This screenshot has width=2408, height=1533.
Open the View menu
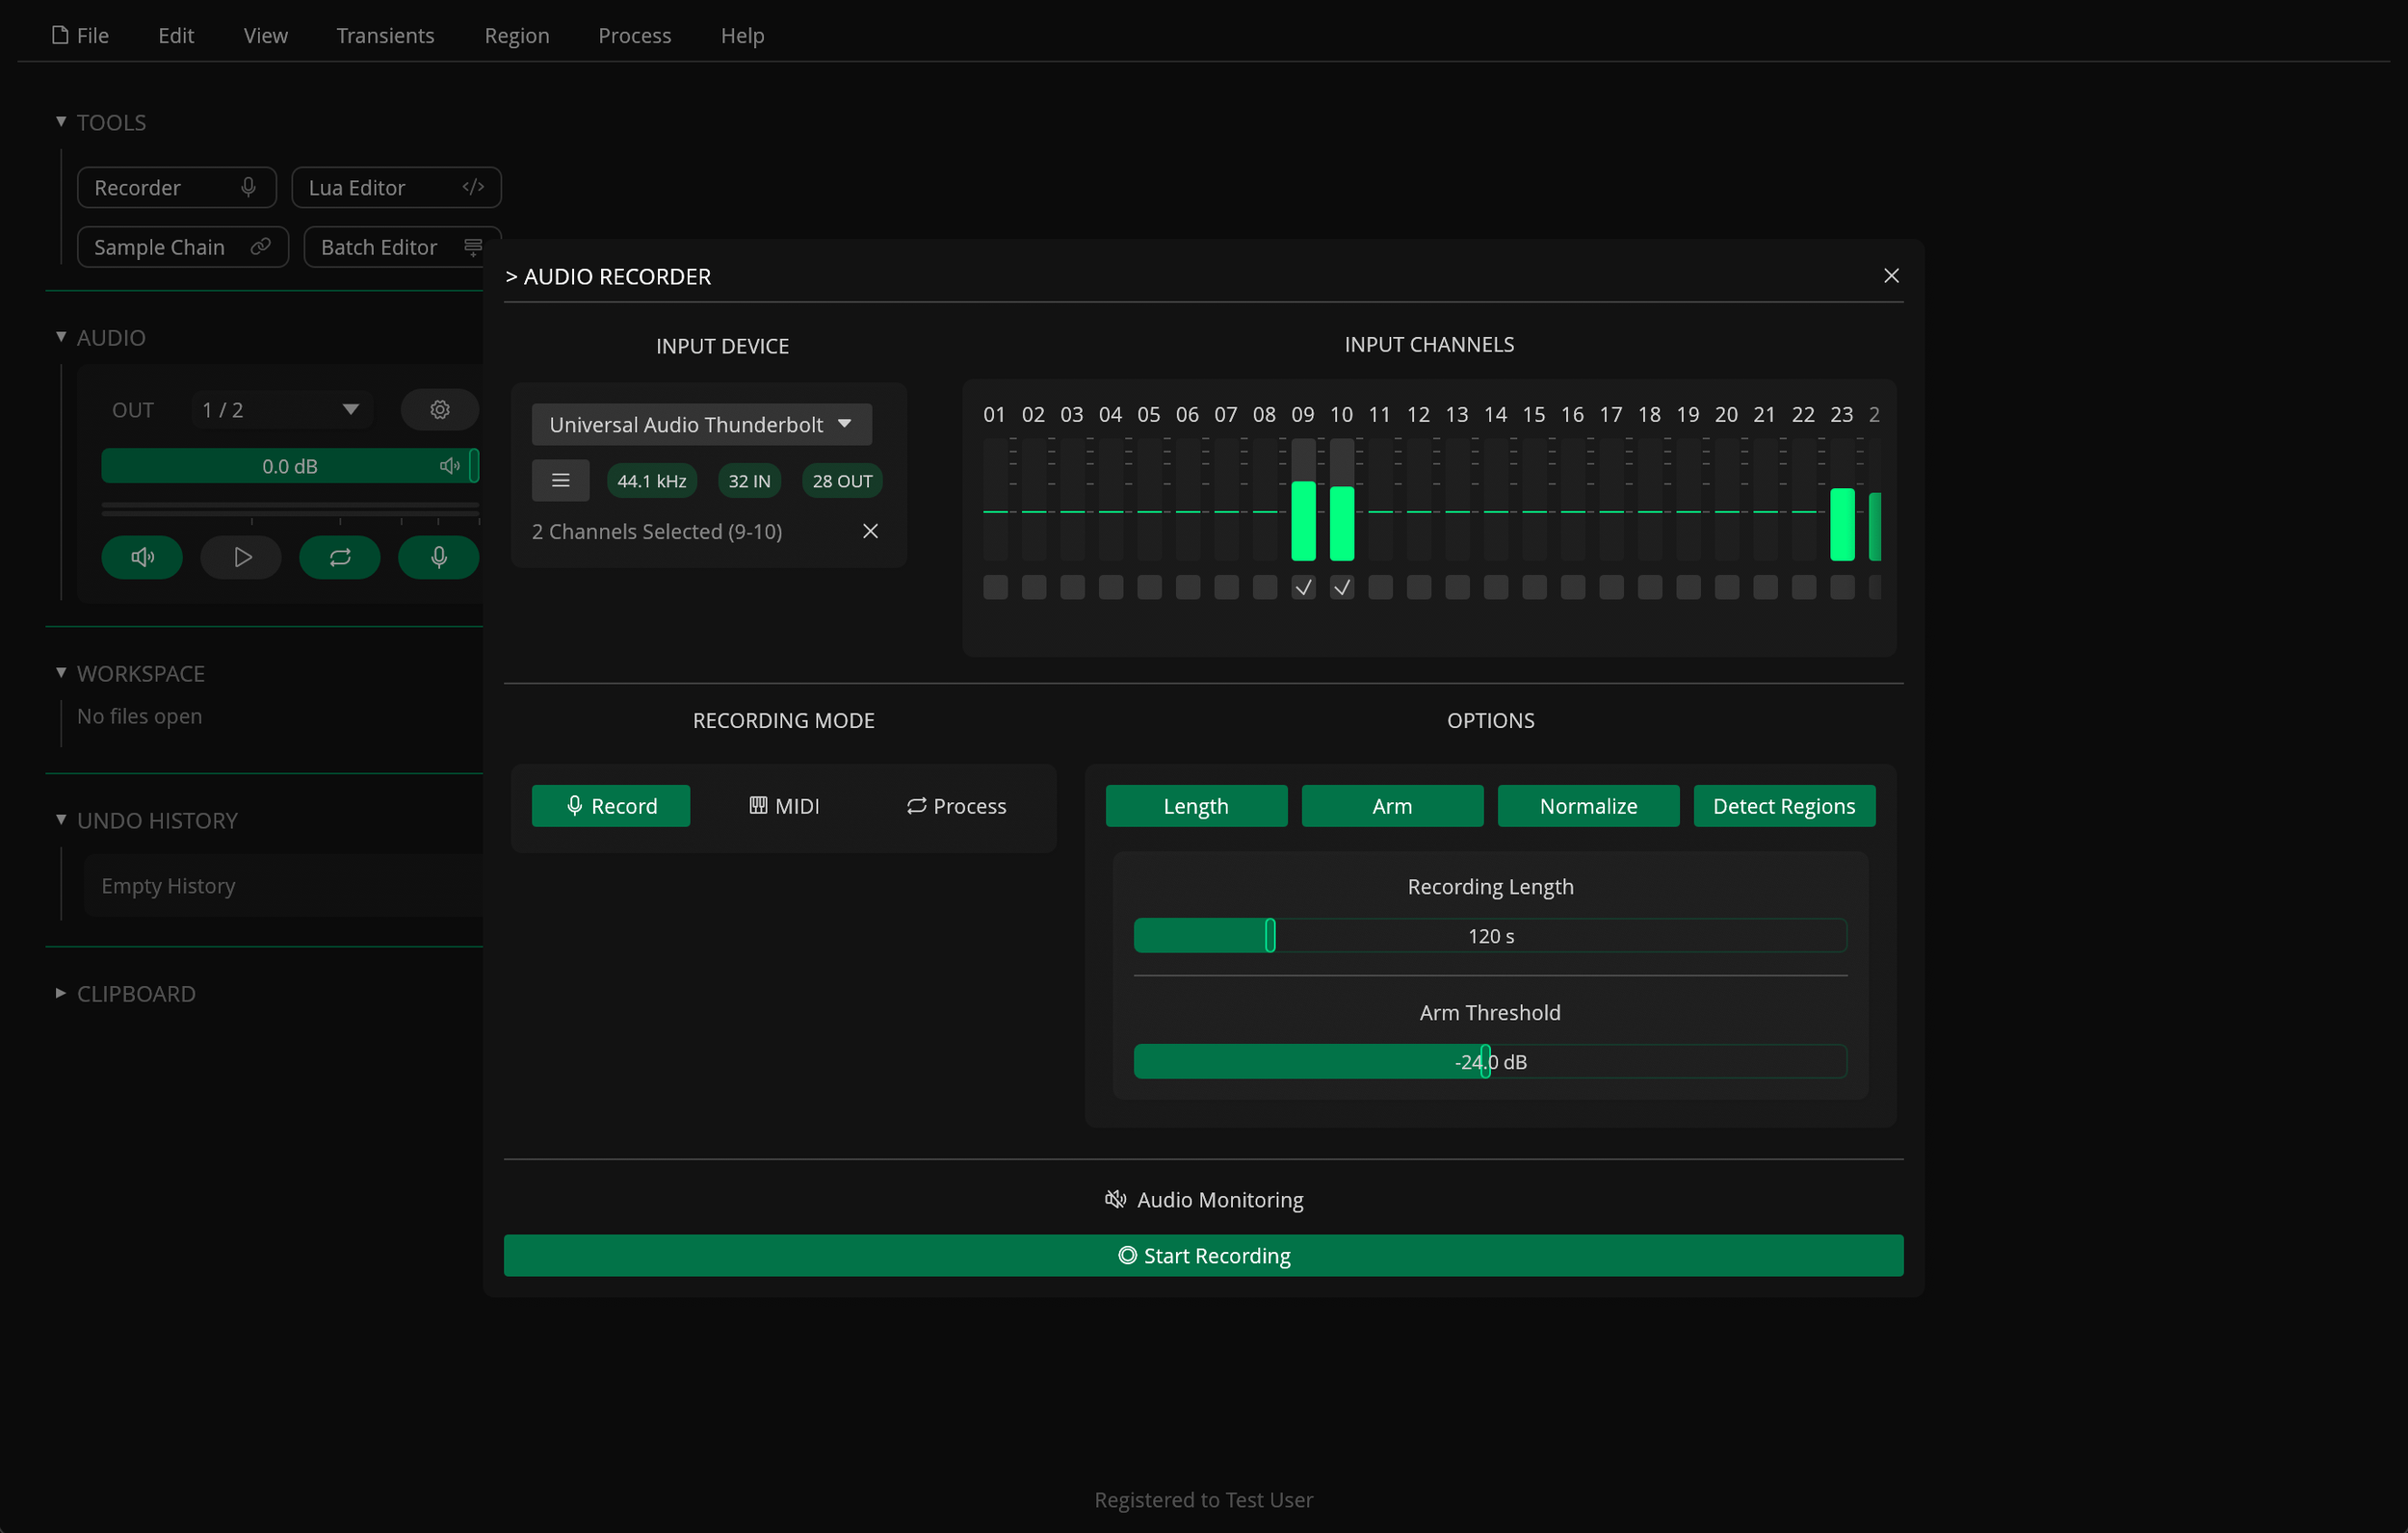(x=265, y=35)
